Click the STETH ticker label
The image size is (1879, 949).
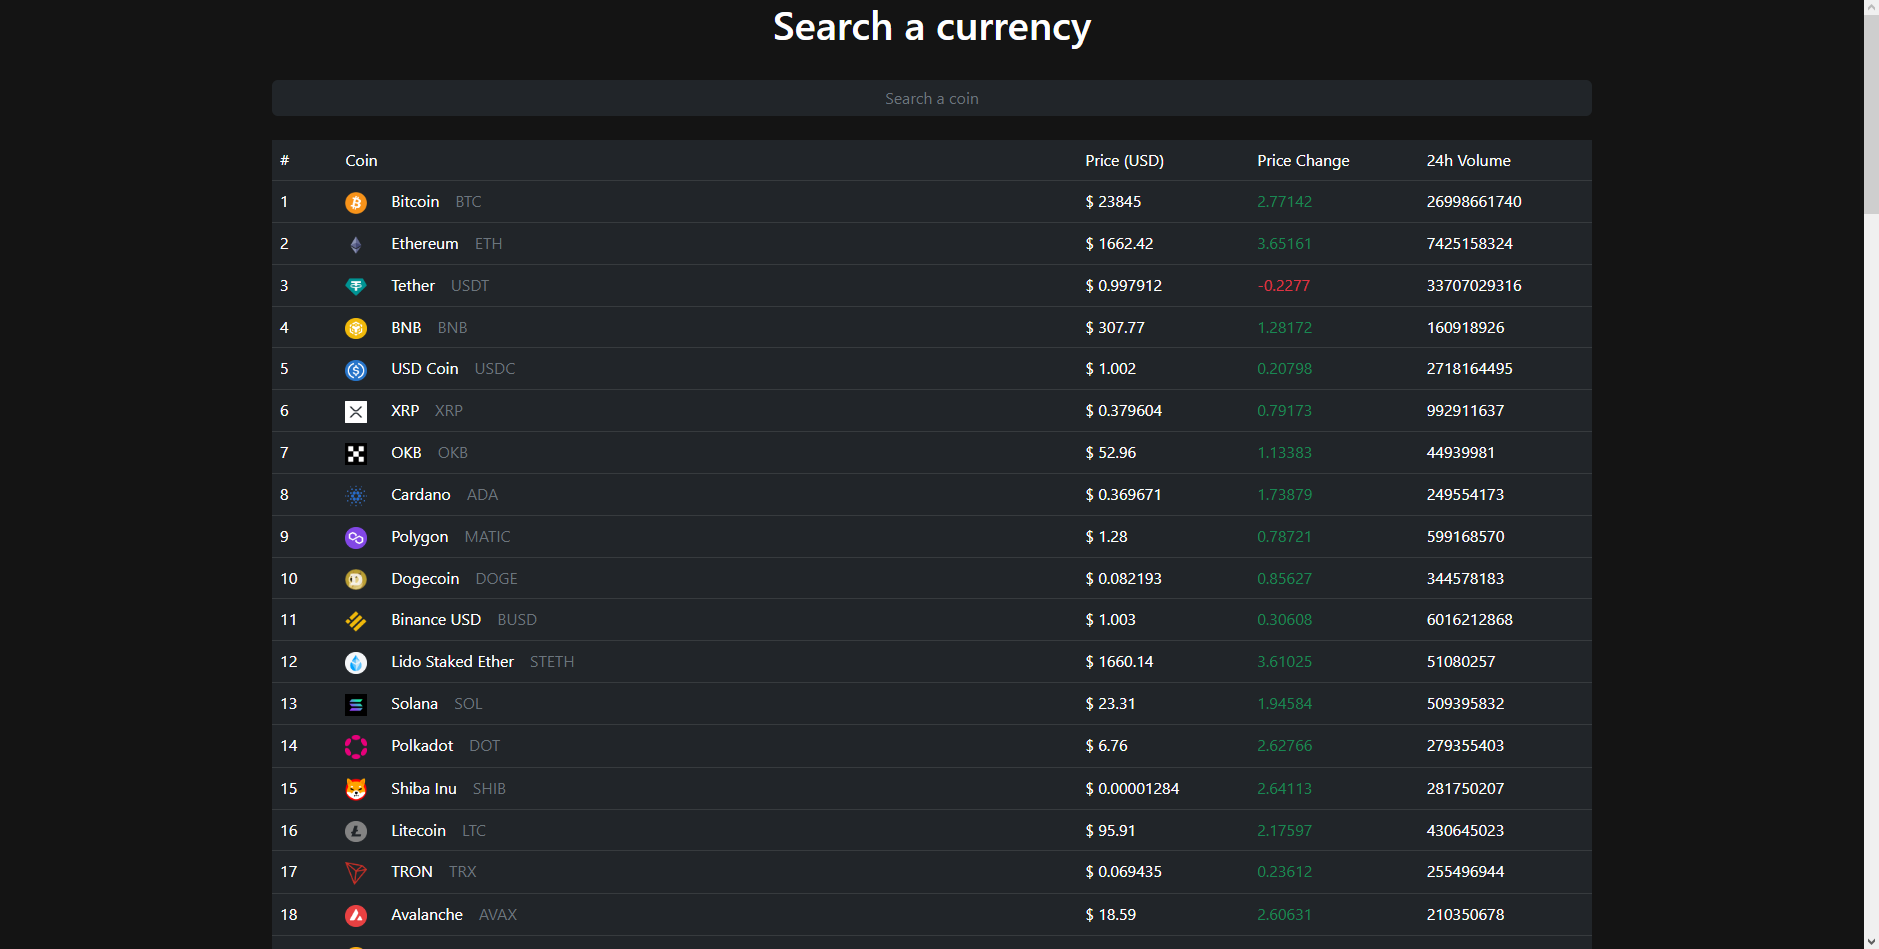552,662
